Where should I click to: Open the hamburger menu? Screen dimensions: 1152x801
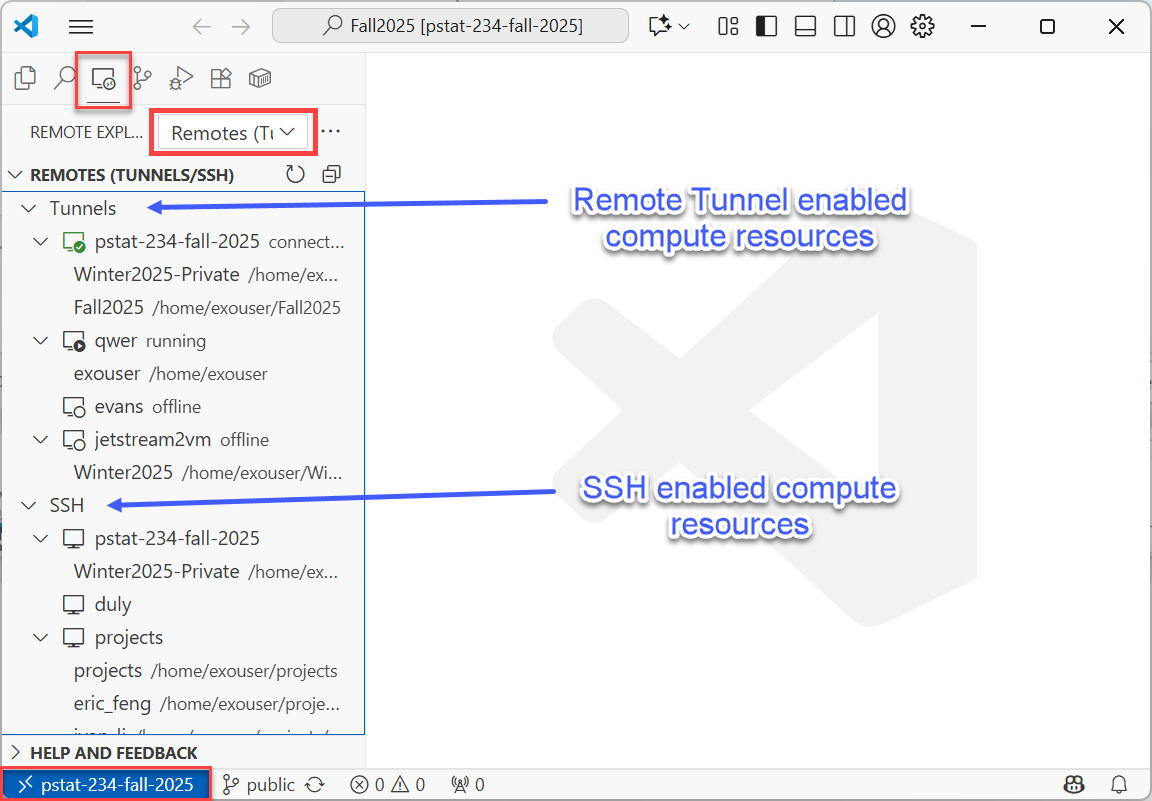tap(80, 26)
